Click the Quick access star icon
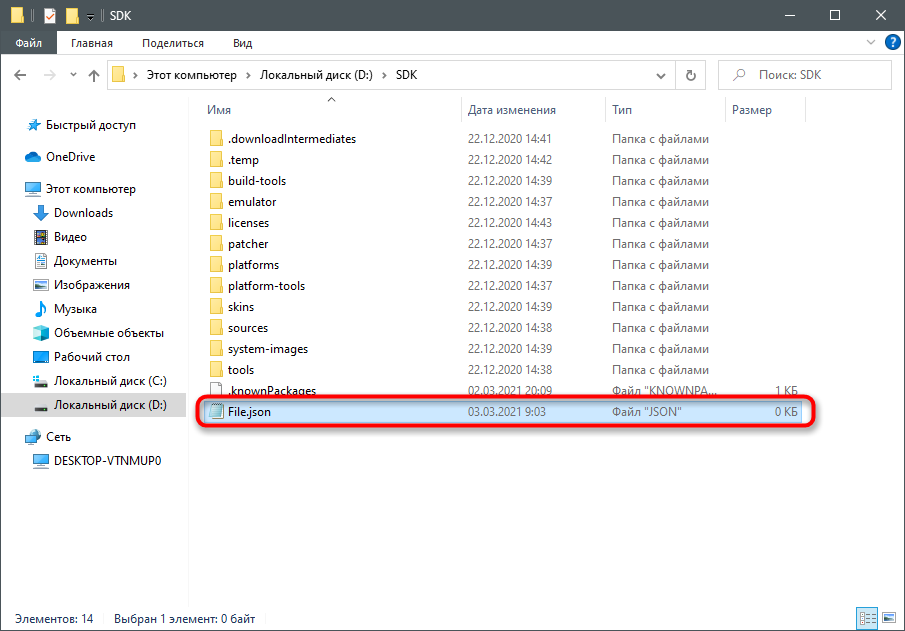The image size is (905, 631). point(32,125)
